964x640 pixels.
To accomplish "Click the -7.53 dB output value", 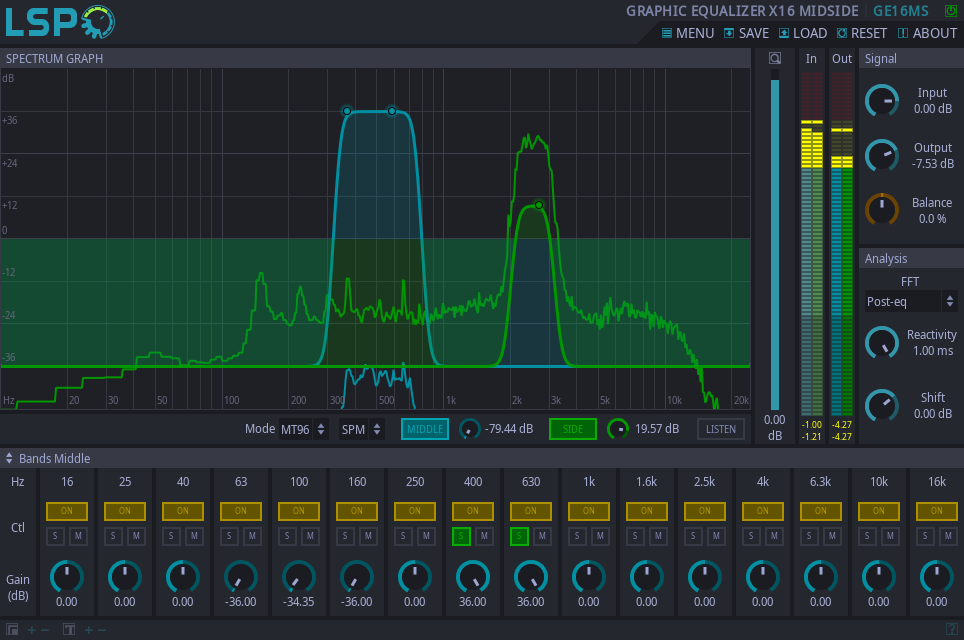I will point(933,164).
